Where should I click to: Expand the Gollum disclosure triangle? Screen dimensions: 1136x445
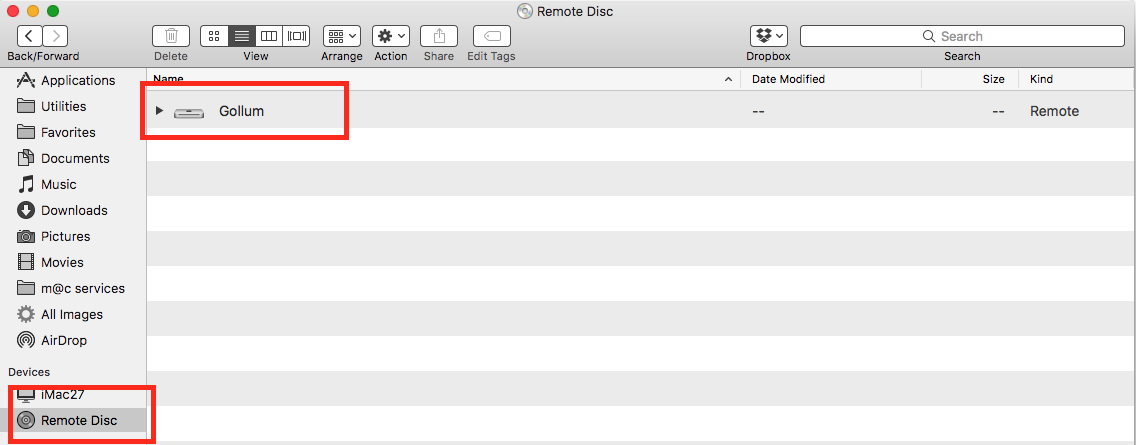coord(159,111)
